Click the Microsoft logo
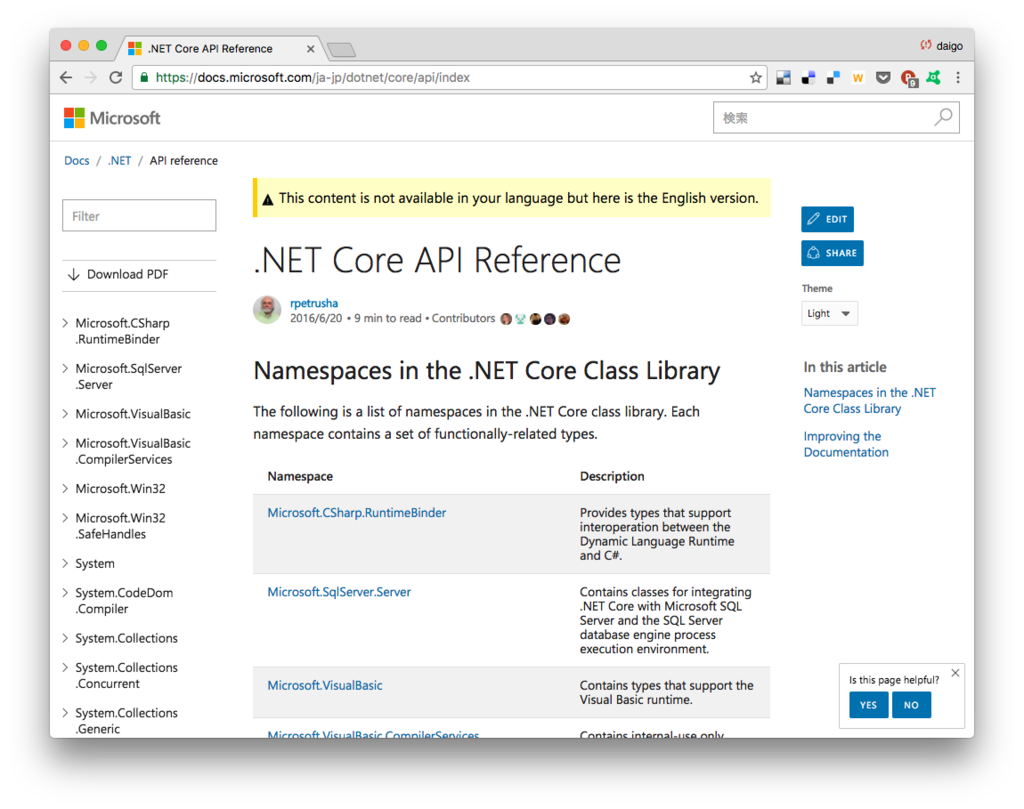This screenshot has height=809, width=1024. coord(112,118)
